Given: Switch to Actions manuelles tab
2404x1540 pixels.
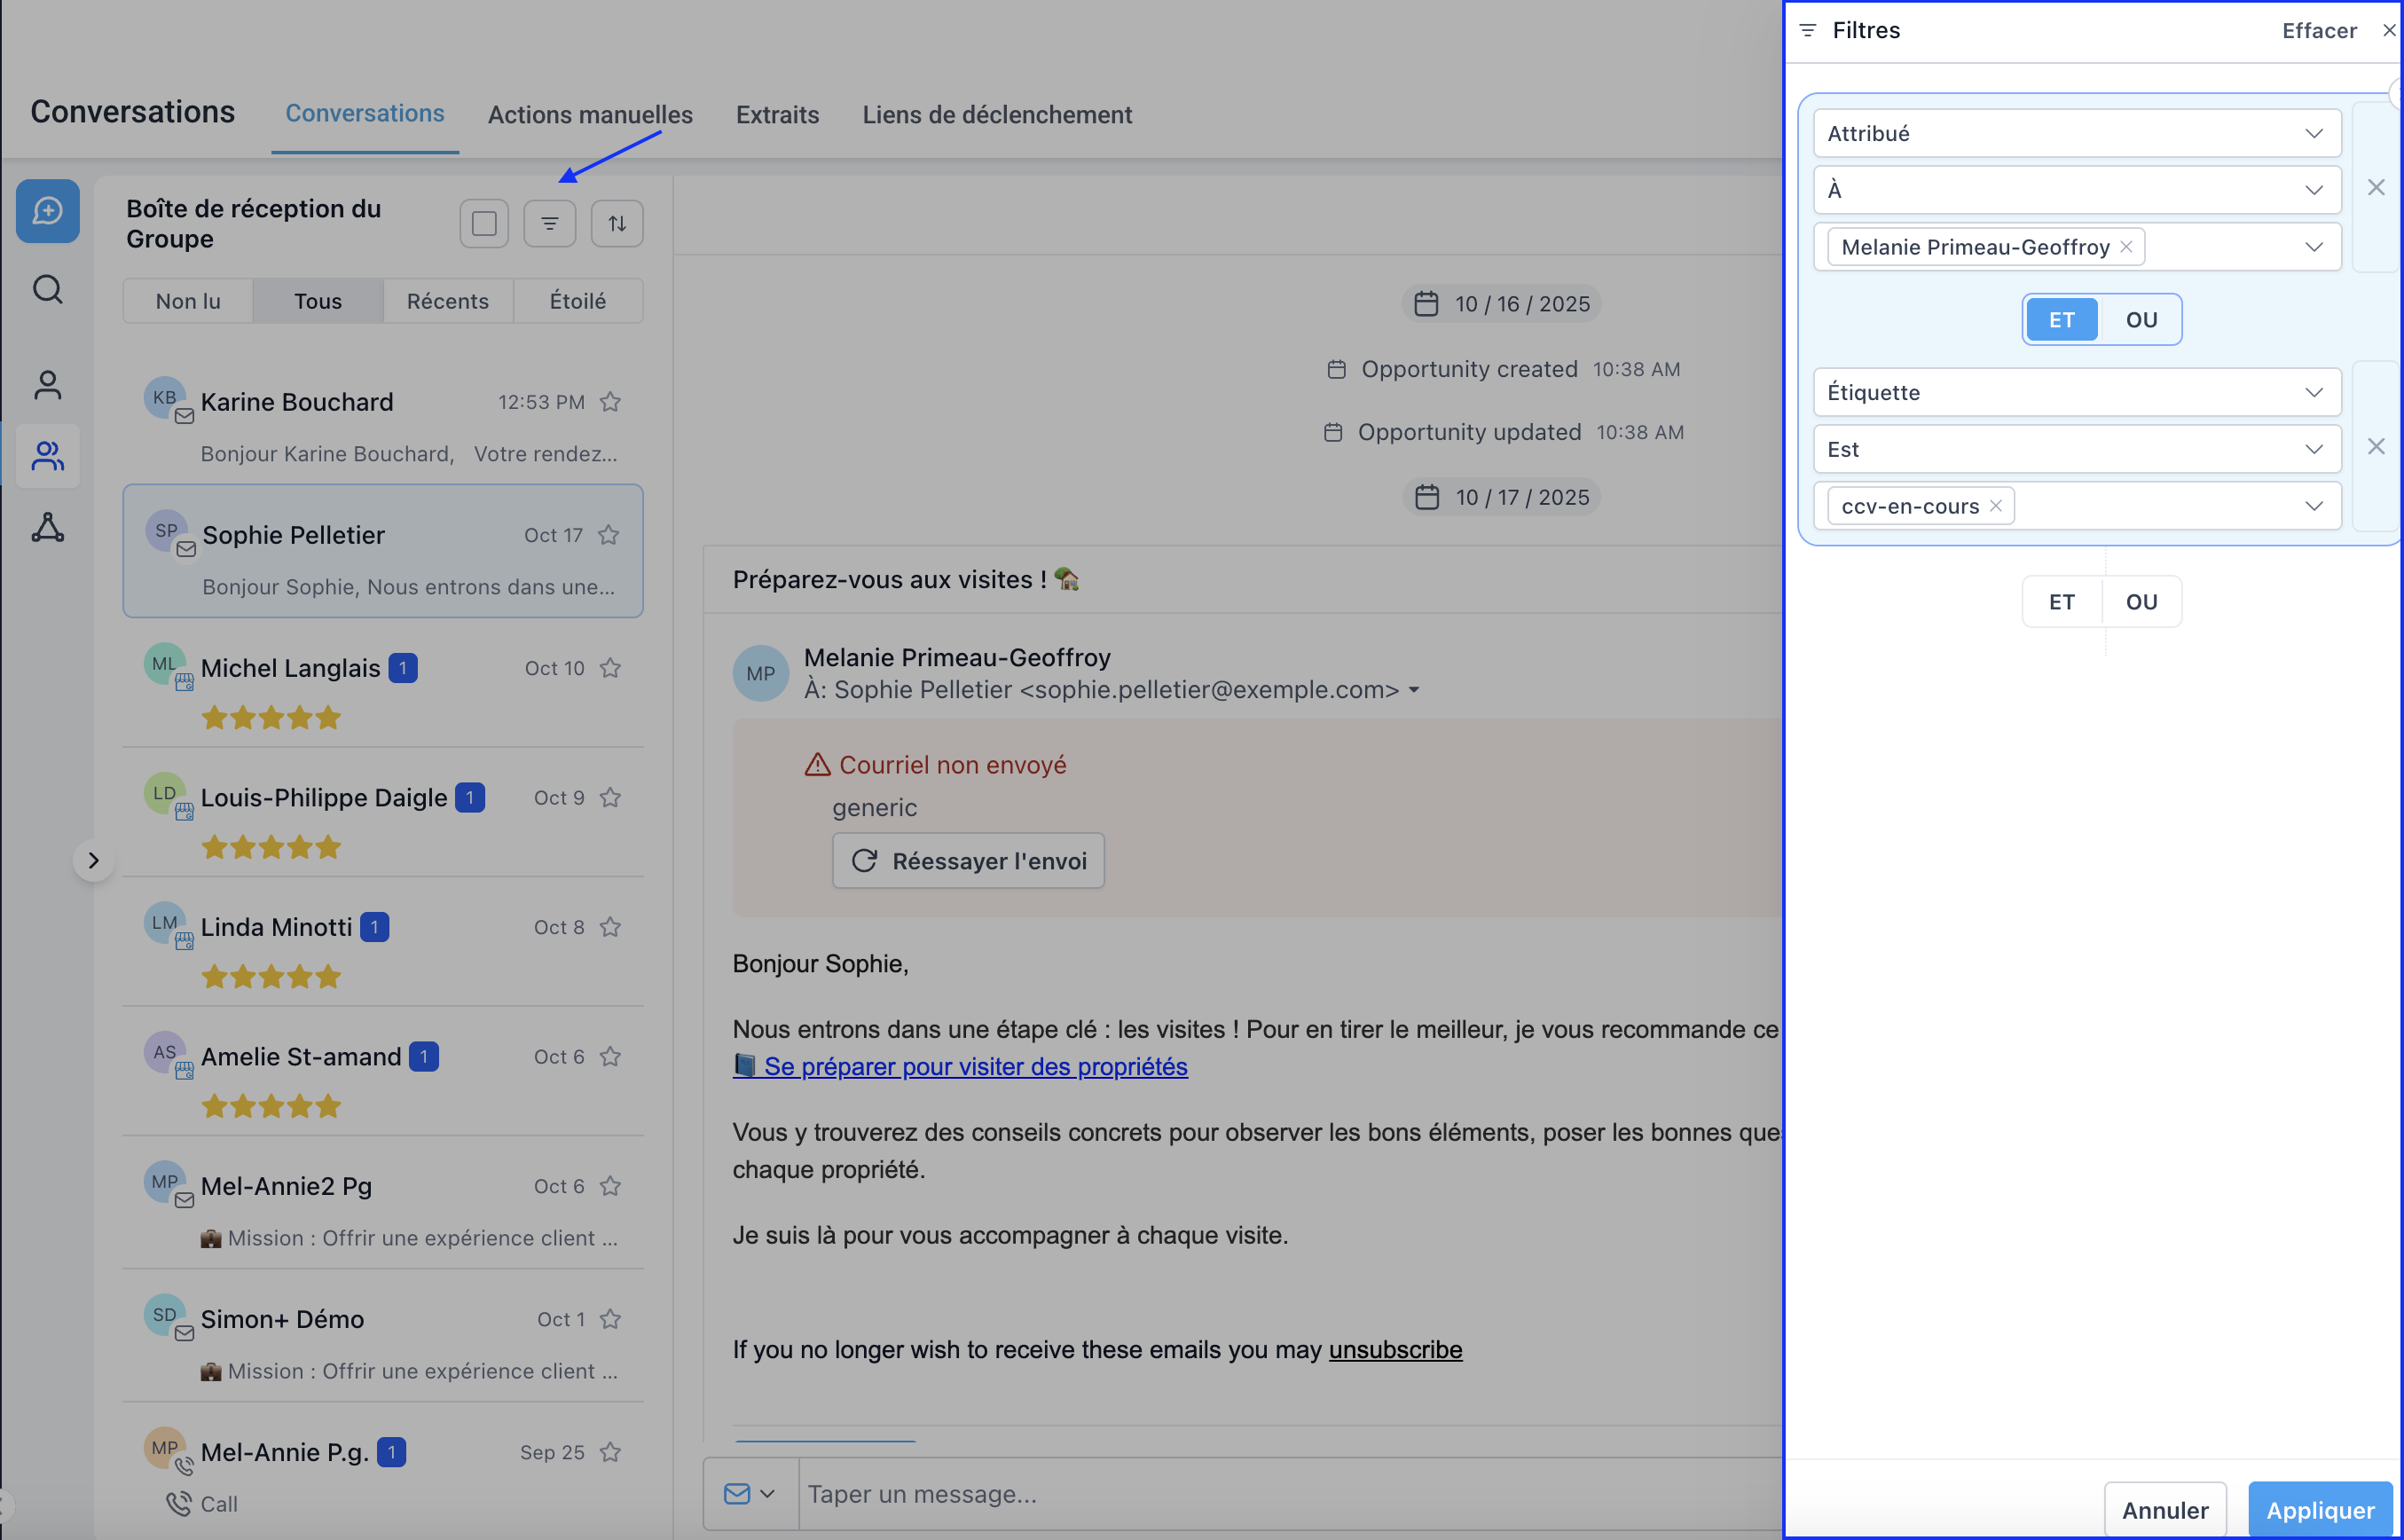Looking at the screenshot, I should (590, 115).
